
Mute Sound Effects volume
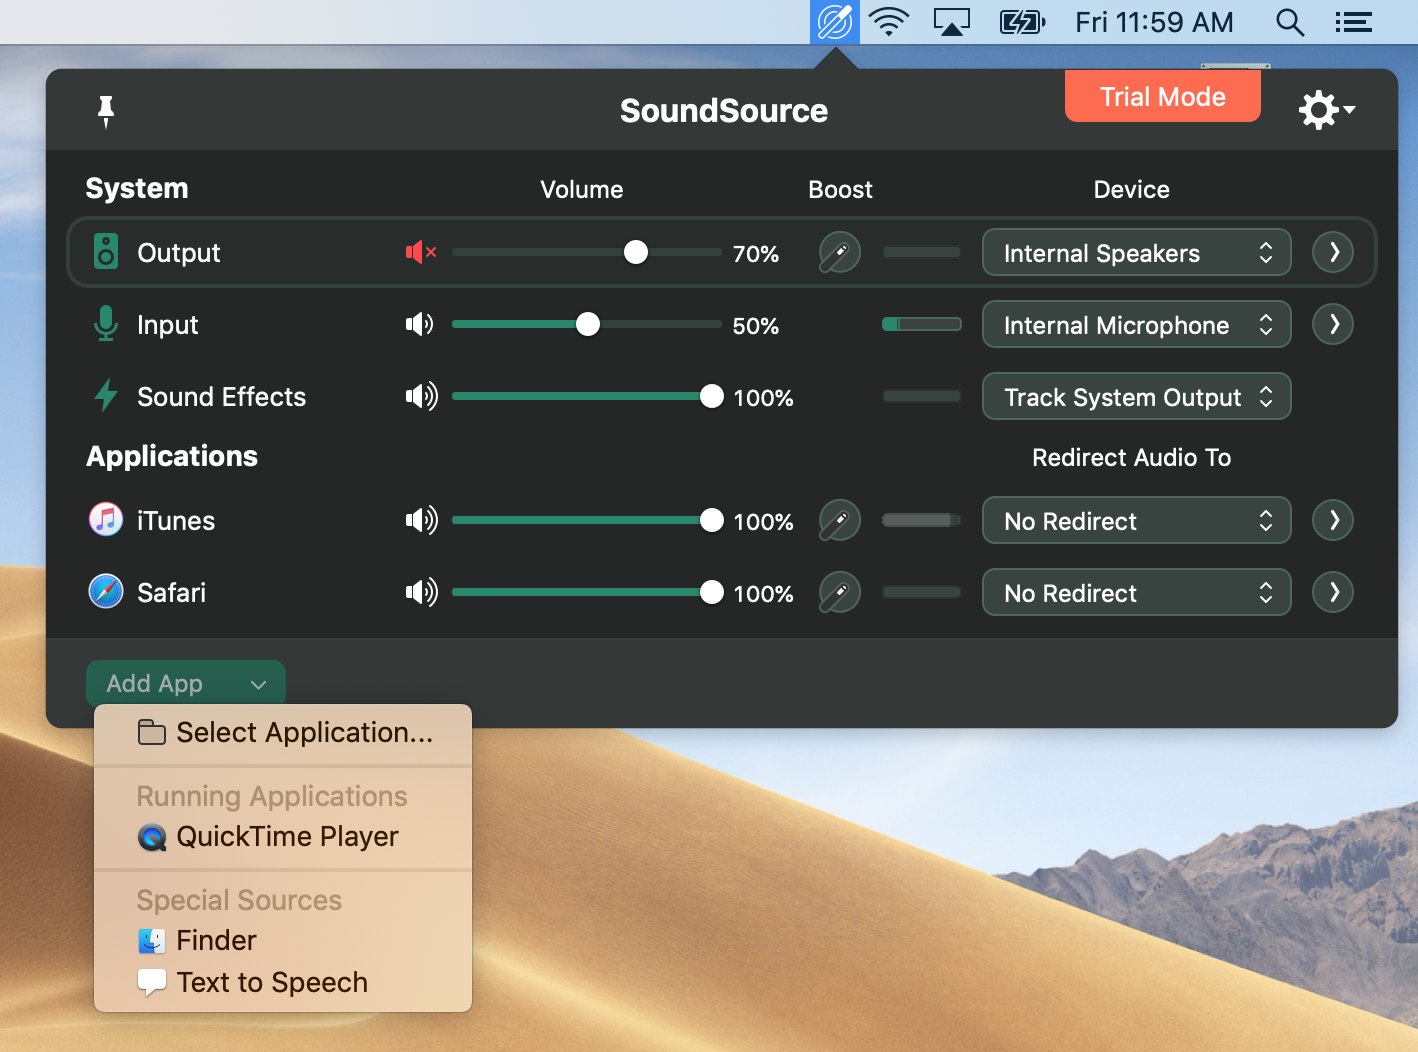click(421, 397)
